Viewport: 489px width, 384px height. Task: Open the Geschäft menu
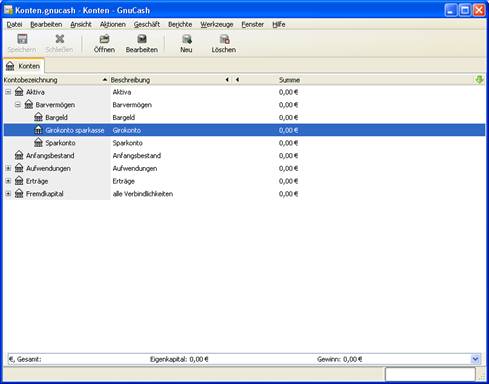[147, 24]
